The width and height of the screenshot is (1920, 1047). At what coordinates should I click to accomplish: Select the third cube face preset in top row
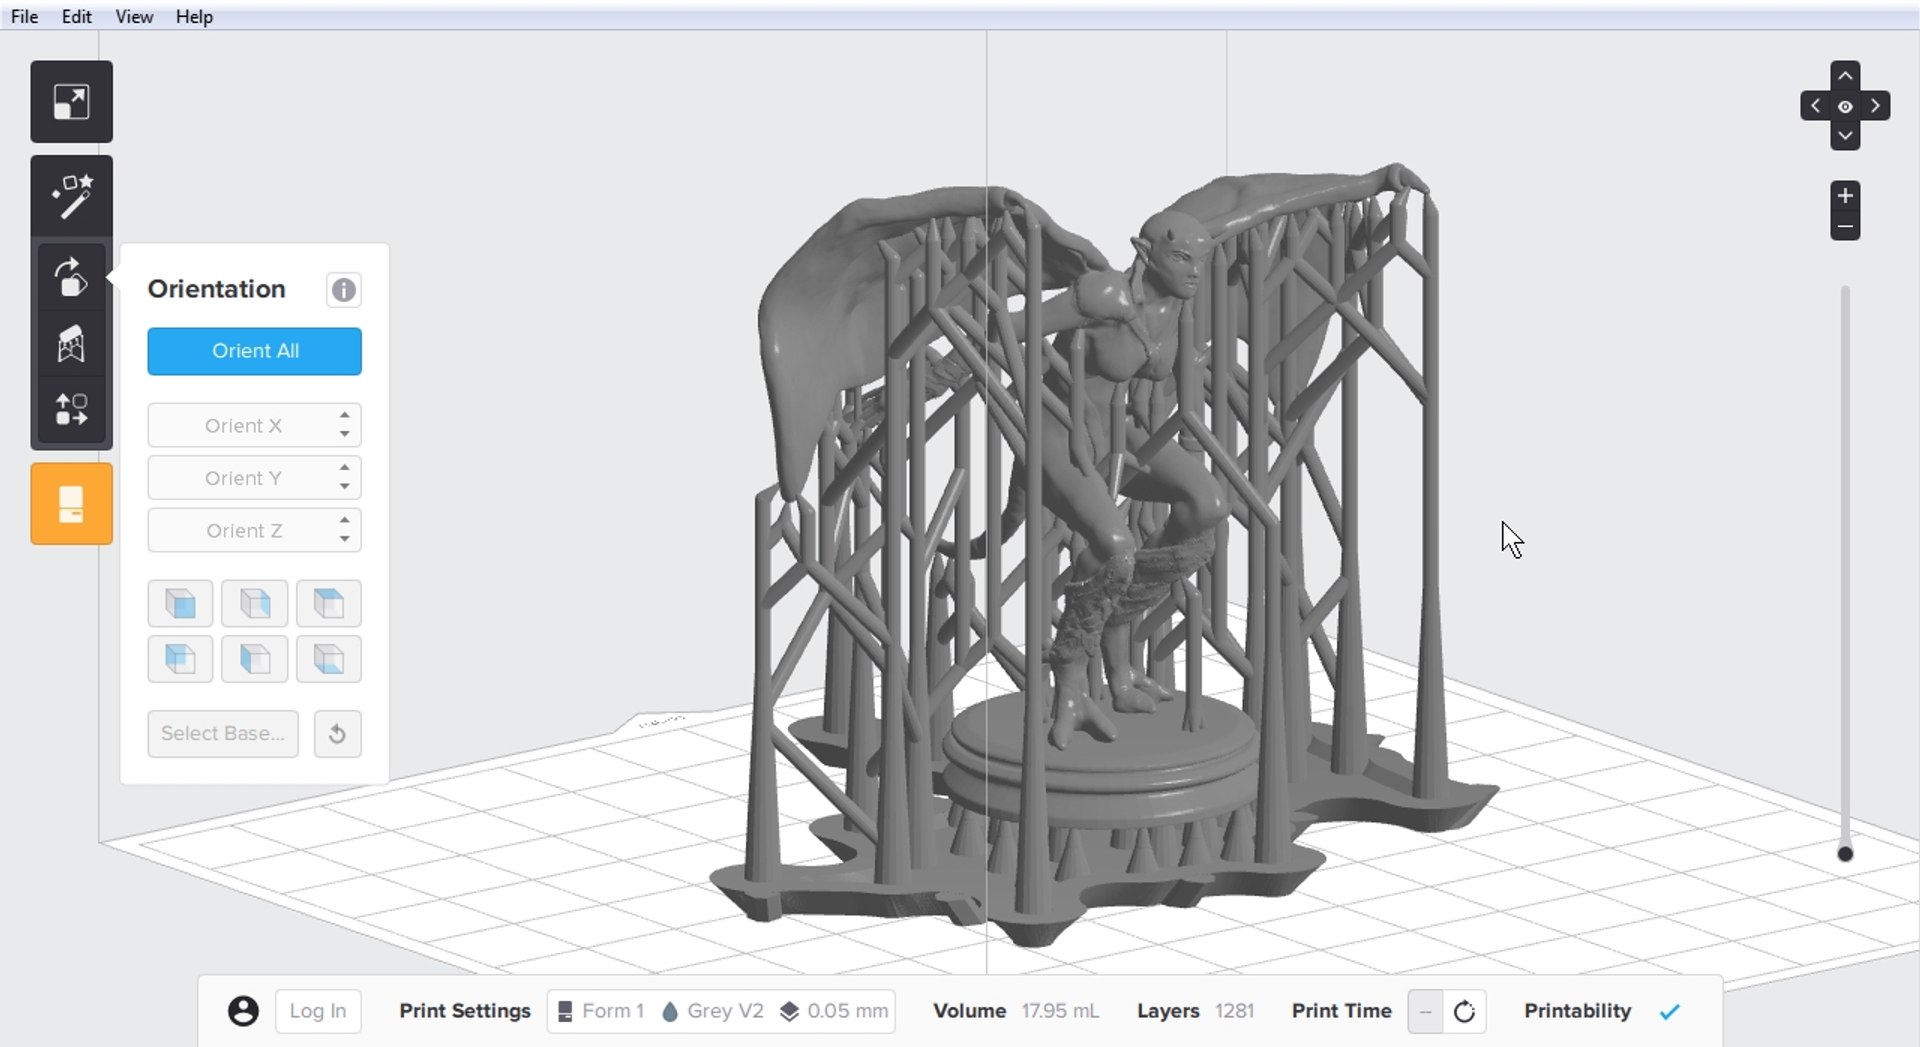[329, 603]
